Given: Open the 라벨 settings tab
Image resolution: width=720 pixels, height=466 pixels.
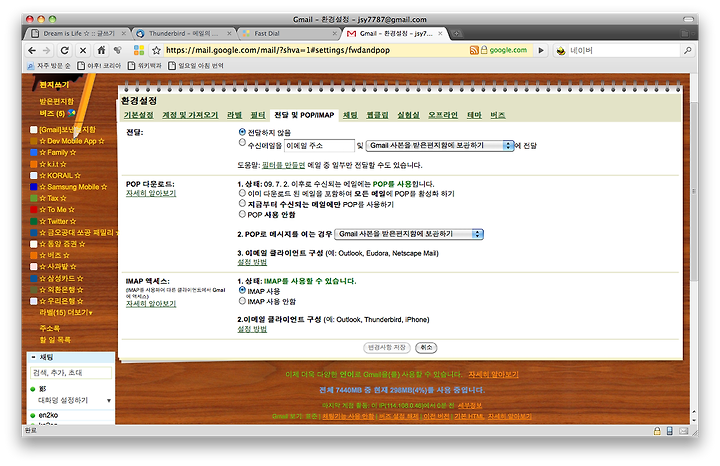Looking at the screenshot, I should pos(234,115).
